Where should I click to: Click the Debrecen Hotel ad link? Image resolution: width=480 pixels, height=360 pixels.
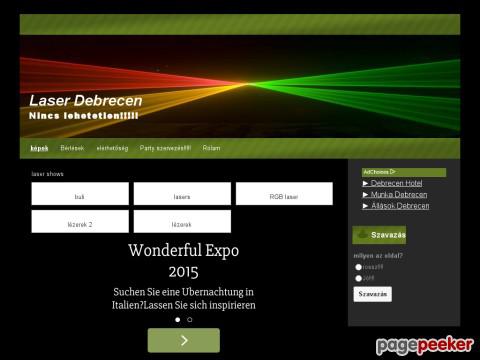point(392,183)
